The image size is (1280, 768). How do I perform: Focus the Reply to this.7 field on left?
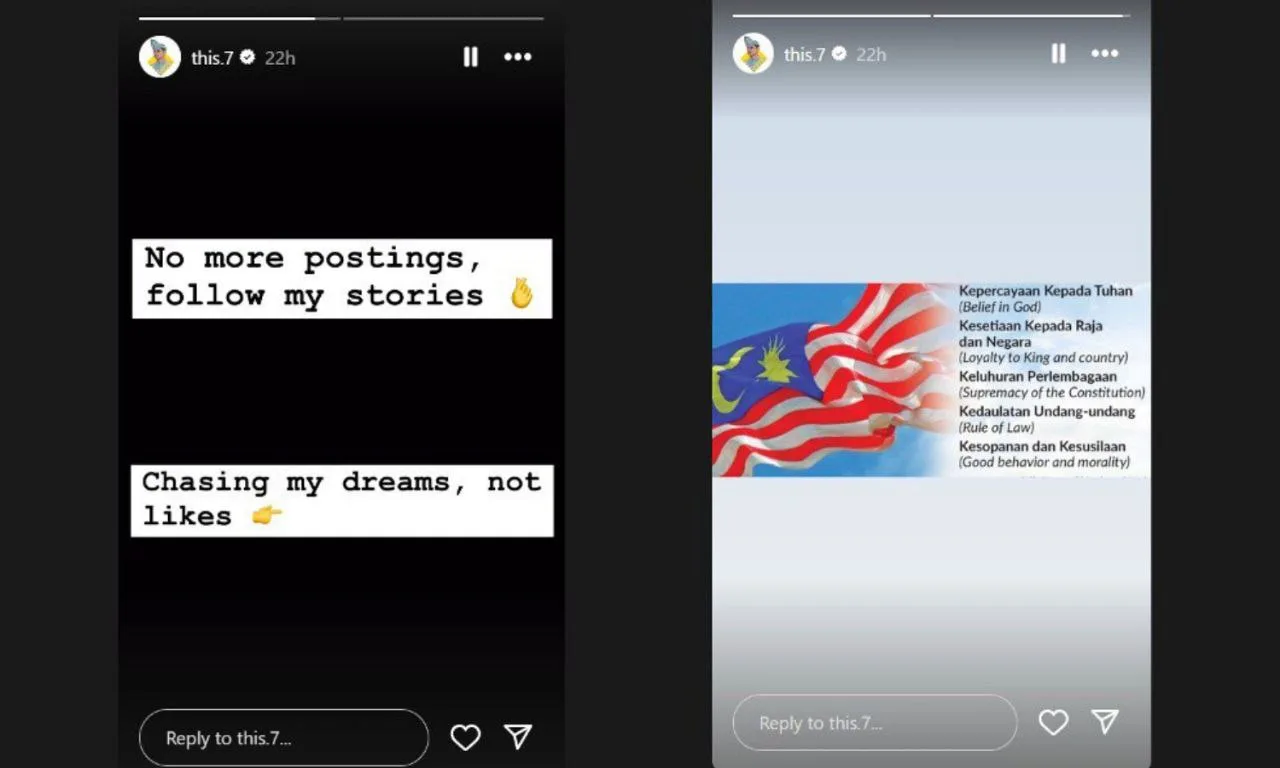tap(284, 738)
